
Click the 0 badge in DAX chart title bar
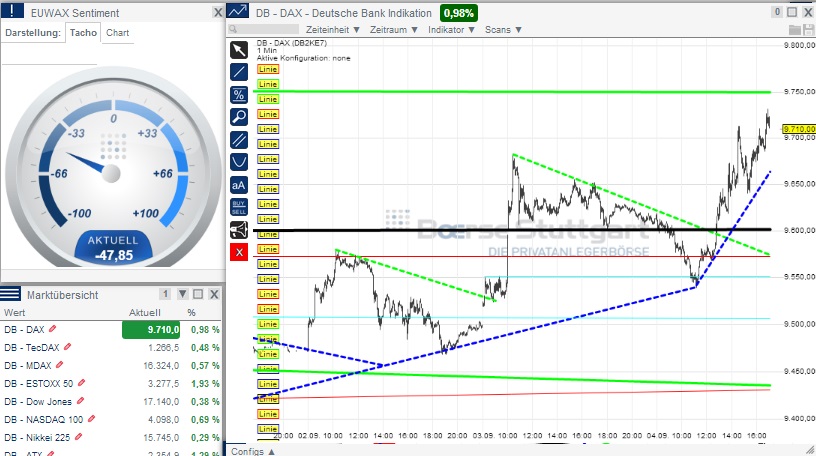[x=777, y=12]
